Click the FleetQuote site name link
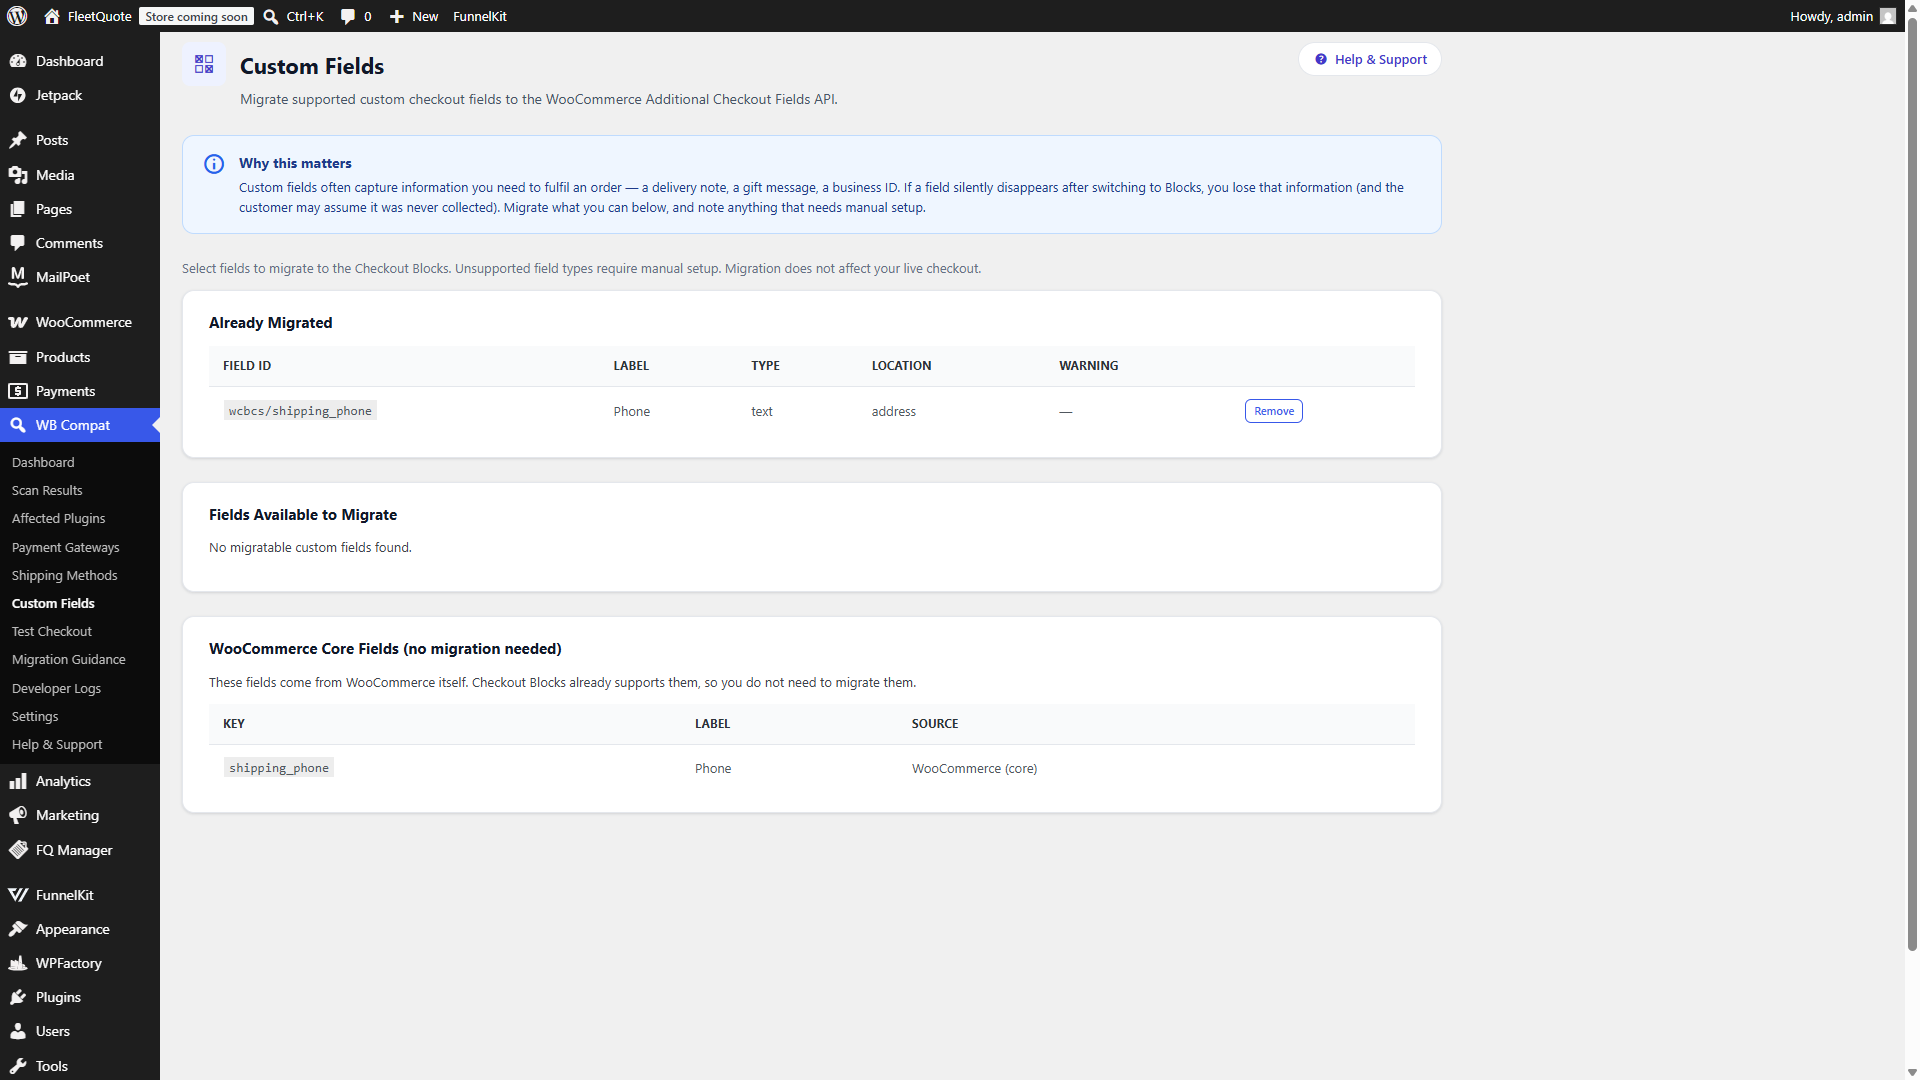 coord(99,16)
